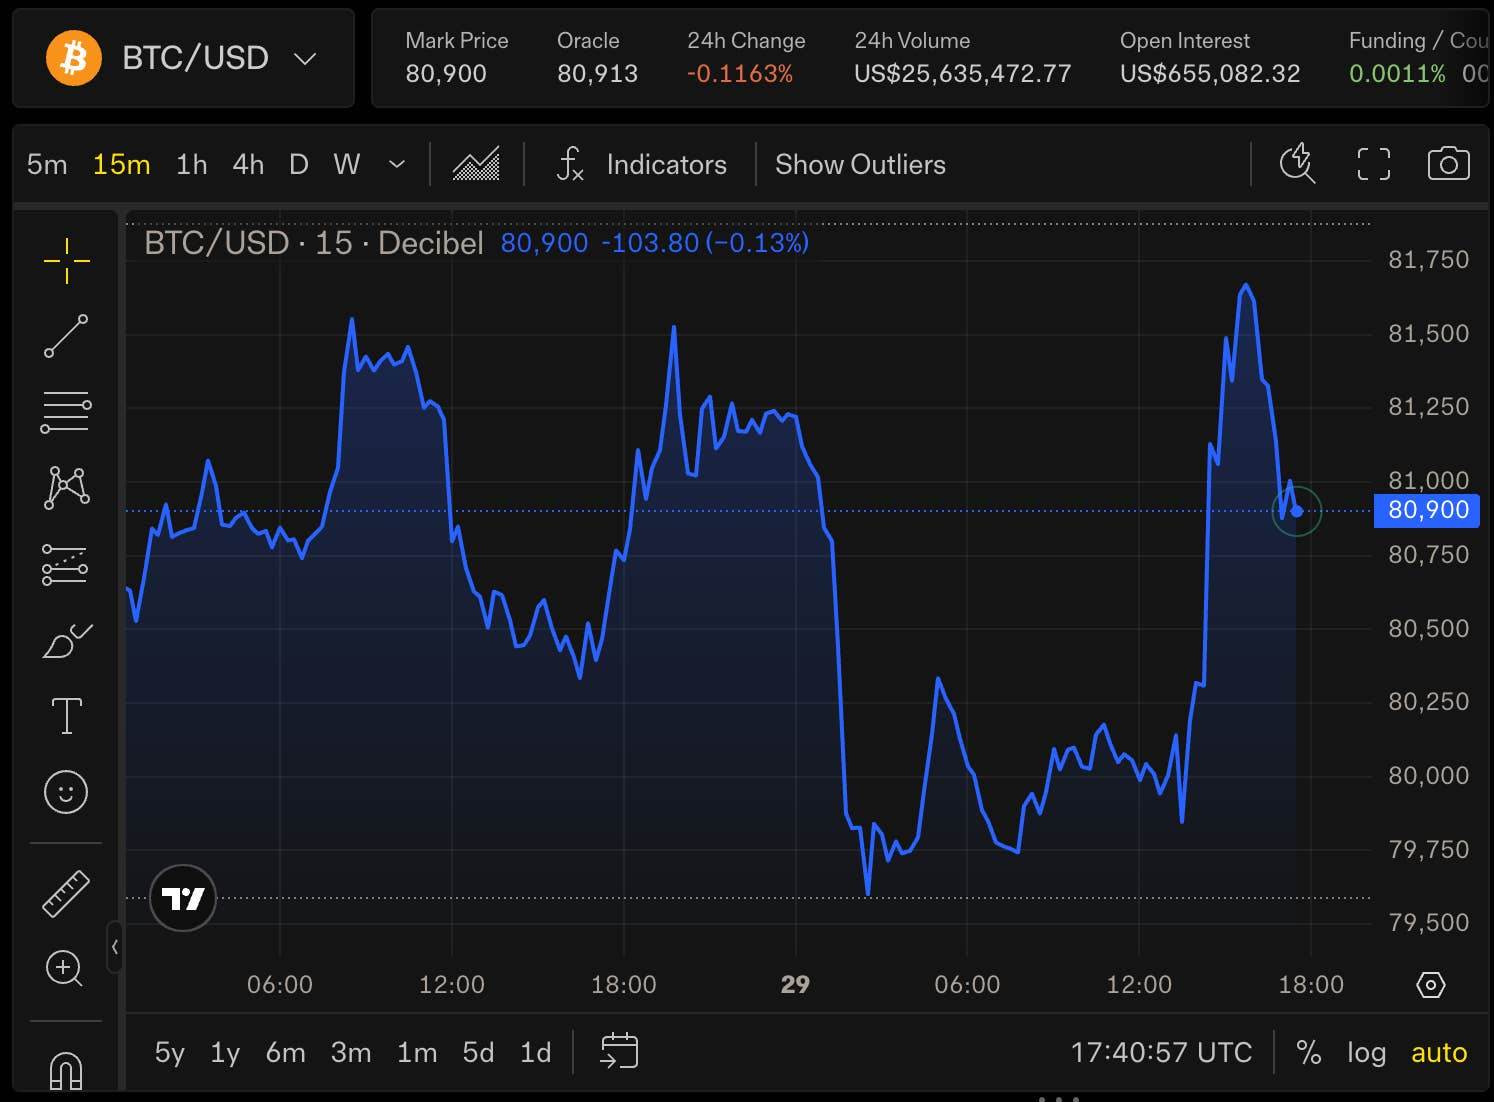Open timezone menu at 17:40:57 UTC
This screenshot has width=1494, height=1102.
1161,1052
